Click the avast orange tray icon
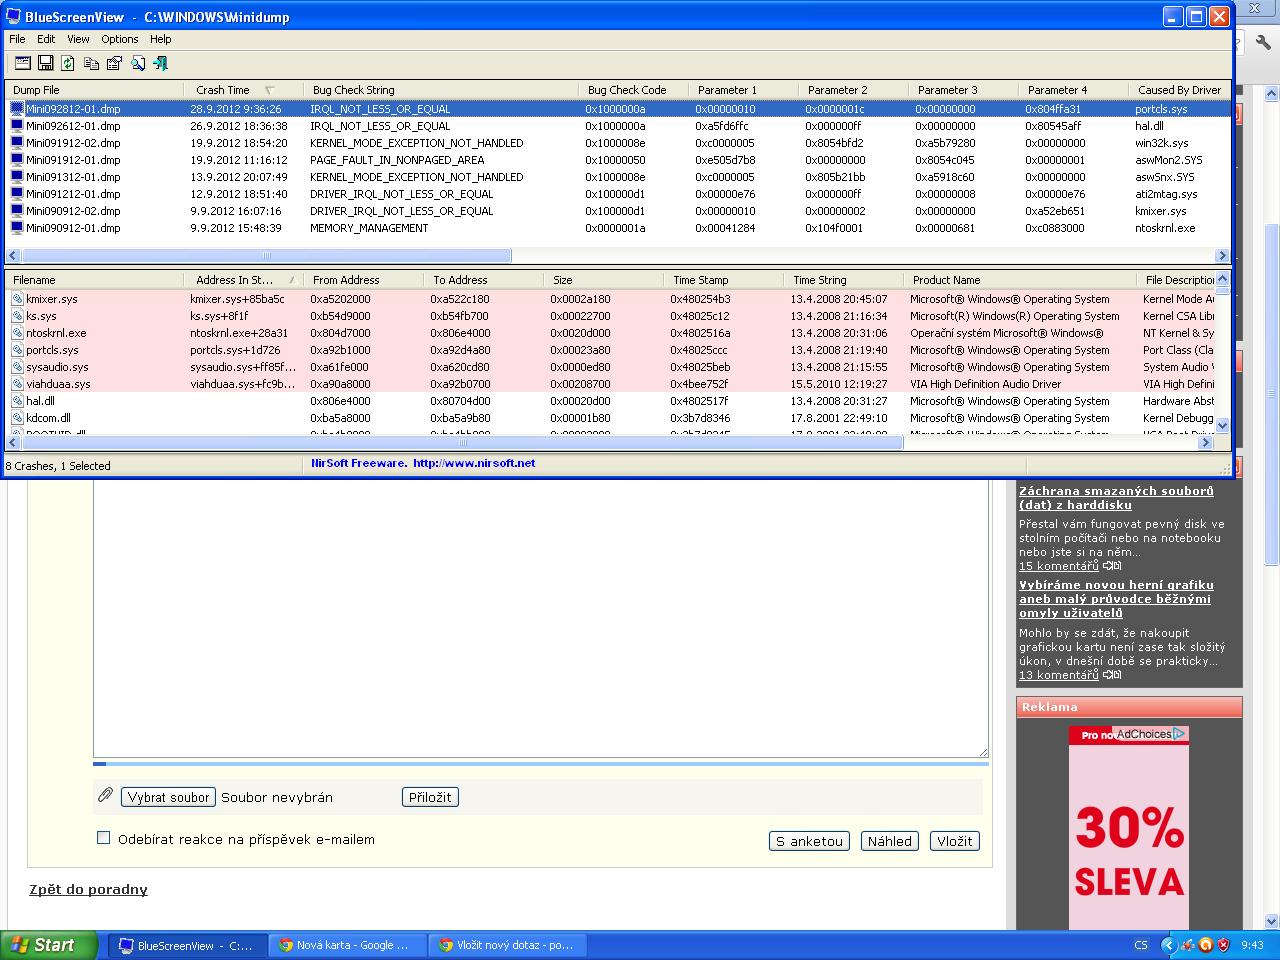The image size is (1280, 960). click(x=1205, y=945)
